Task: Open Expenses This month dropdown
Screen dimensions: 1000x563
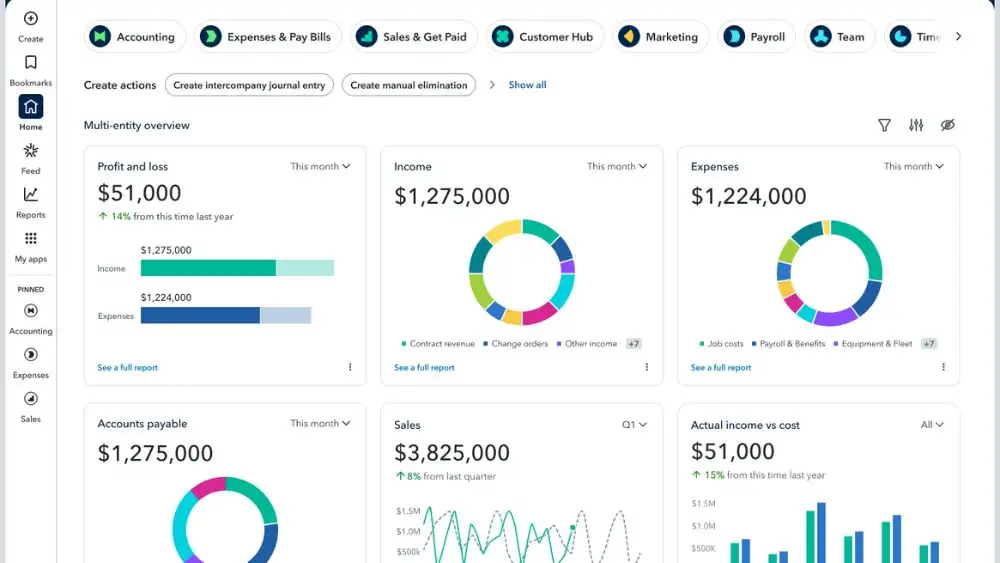Action: coord(913,166)
